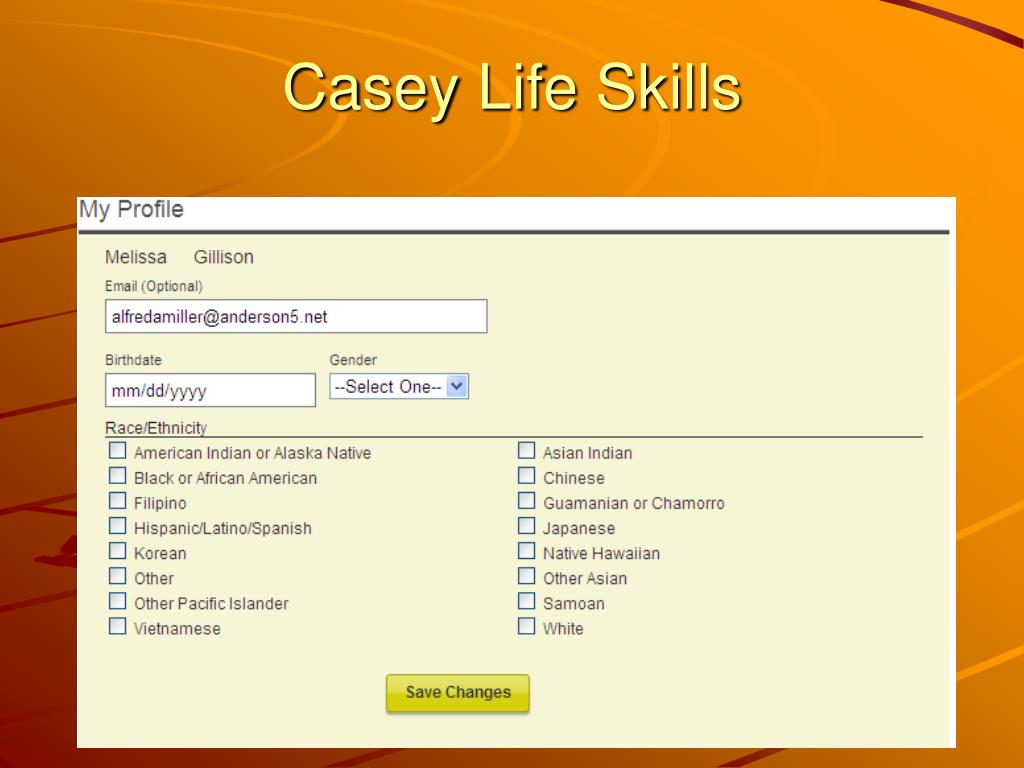
Task: Click the Birthdate field label
Action: point(133,360)
